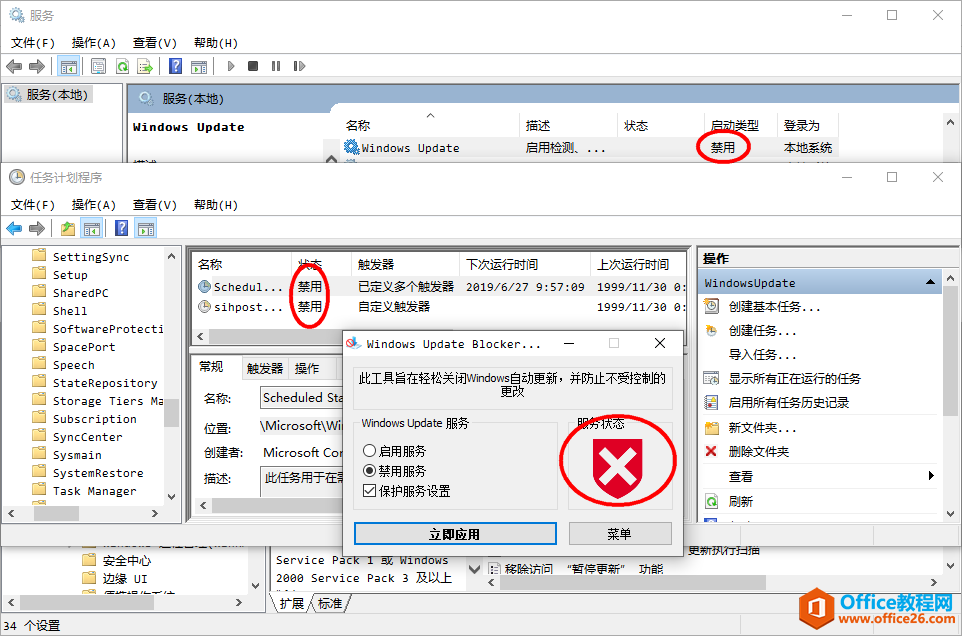Click help icon in Task Scheduler toolbar
The image size is (962, 636).
[122, 229]
